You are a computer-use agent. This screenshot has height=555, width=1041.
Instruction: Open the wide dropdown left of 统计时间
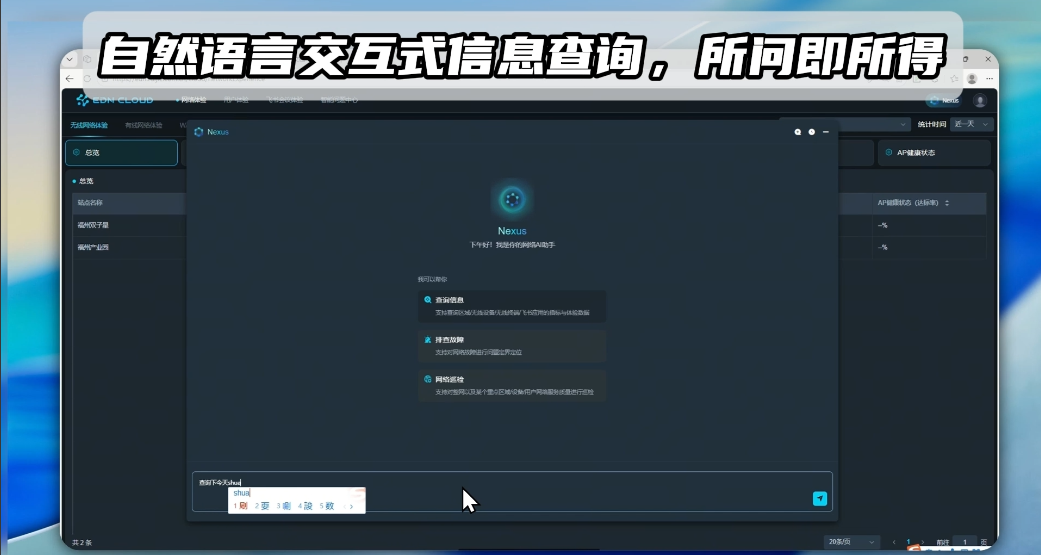point(844,124)
